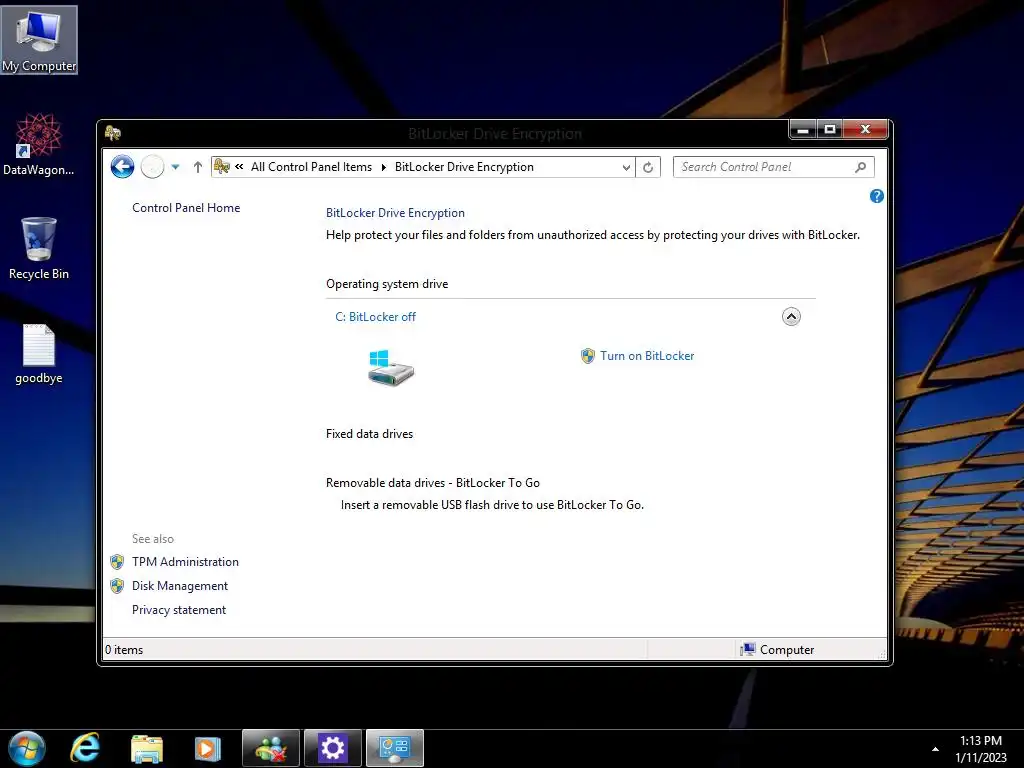Click the messenger people taskbar icon

pos(271,748)
